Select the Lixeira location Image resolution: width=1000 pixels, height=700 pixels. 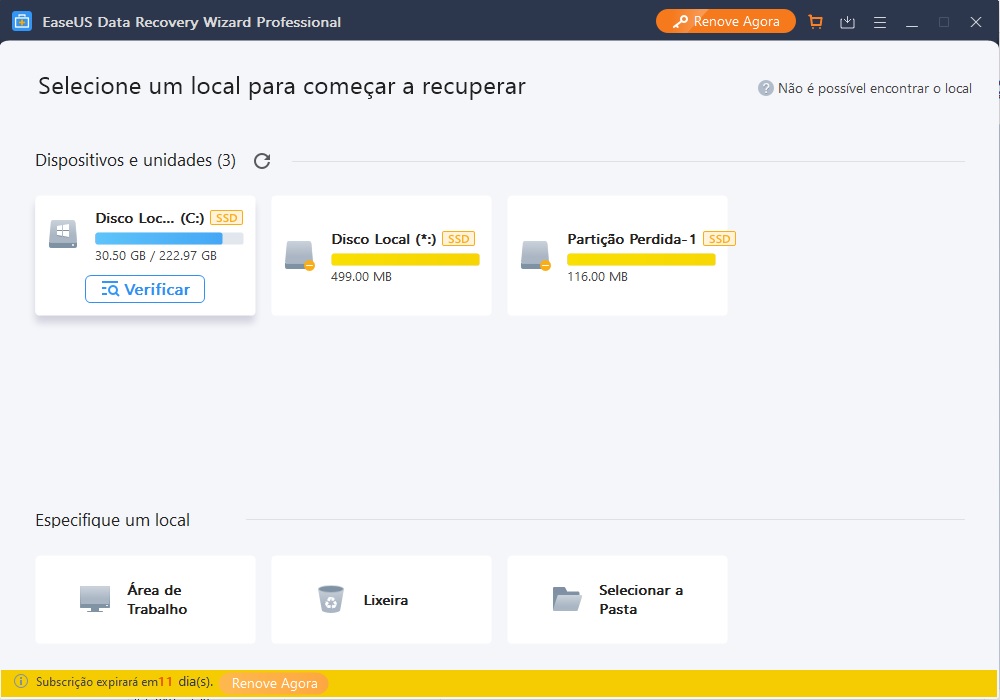(381, 599)
